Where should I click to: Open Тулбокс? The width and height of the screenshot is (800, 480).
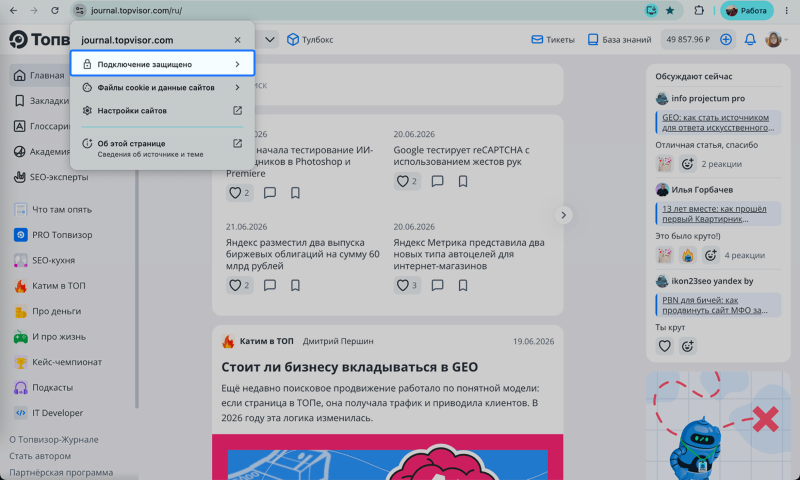(x=310, y=39)
